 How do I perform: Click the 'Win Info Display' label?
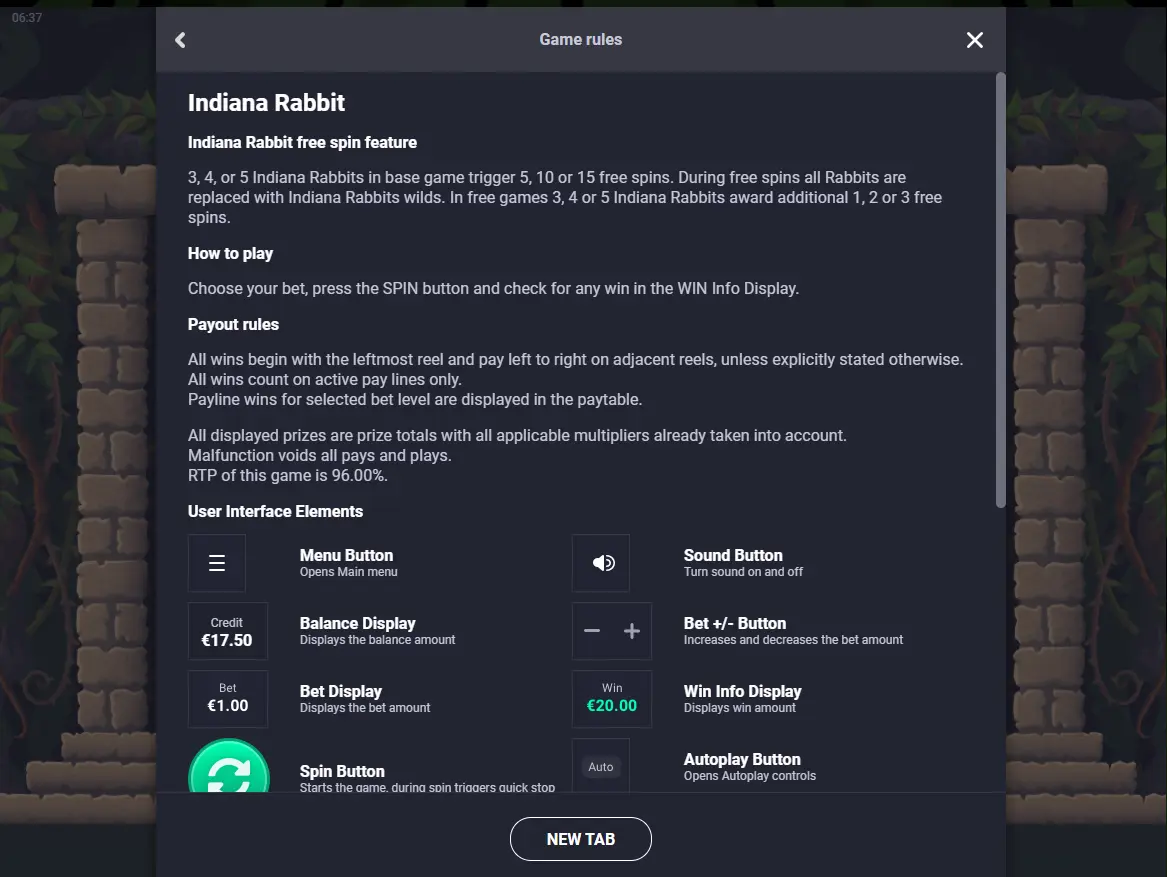tap(743, 692)
